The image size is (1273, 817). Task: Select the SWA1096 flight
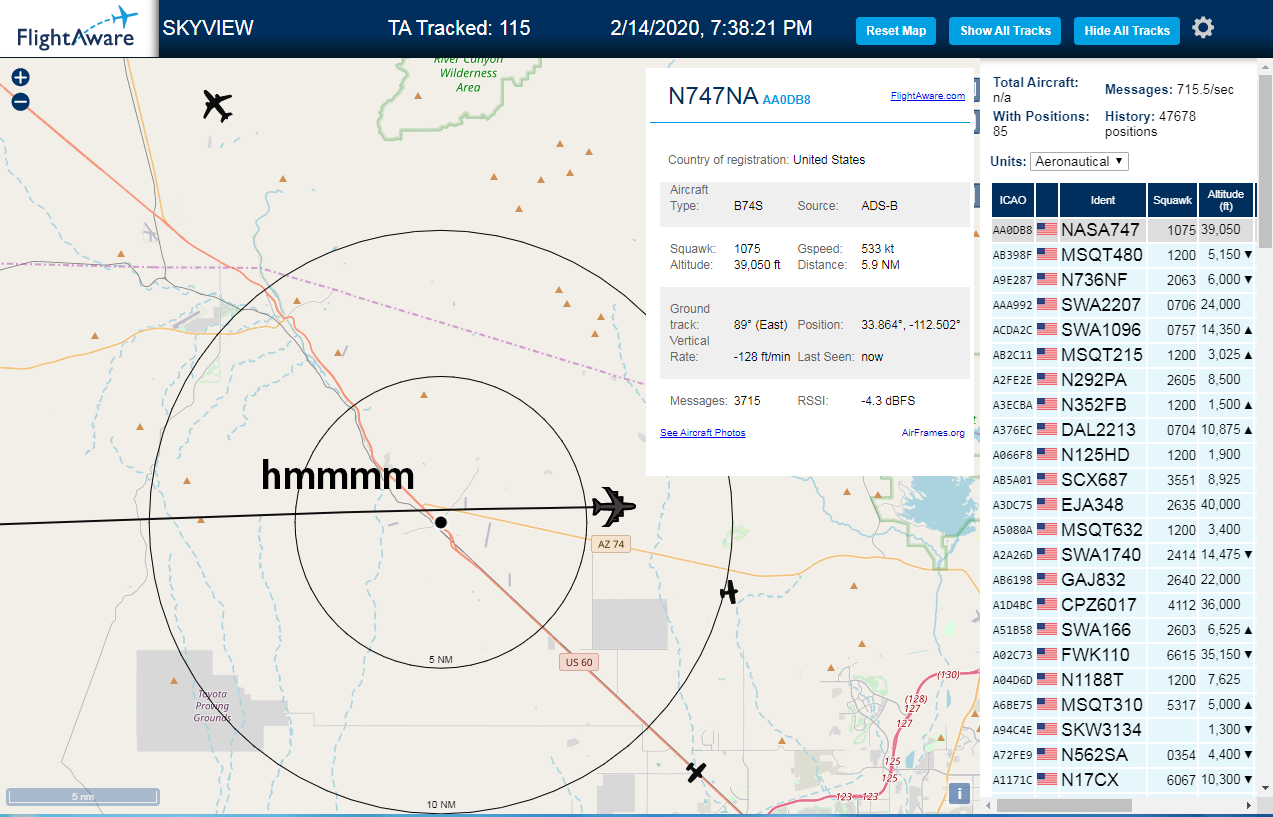[1122, 330]
